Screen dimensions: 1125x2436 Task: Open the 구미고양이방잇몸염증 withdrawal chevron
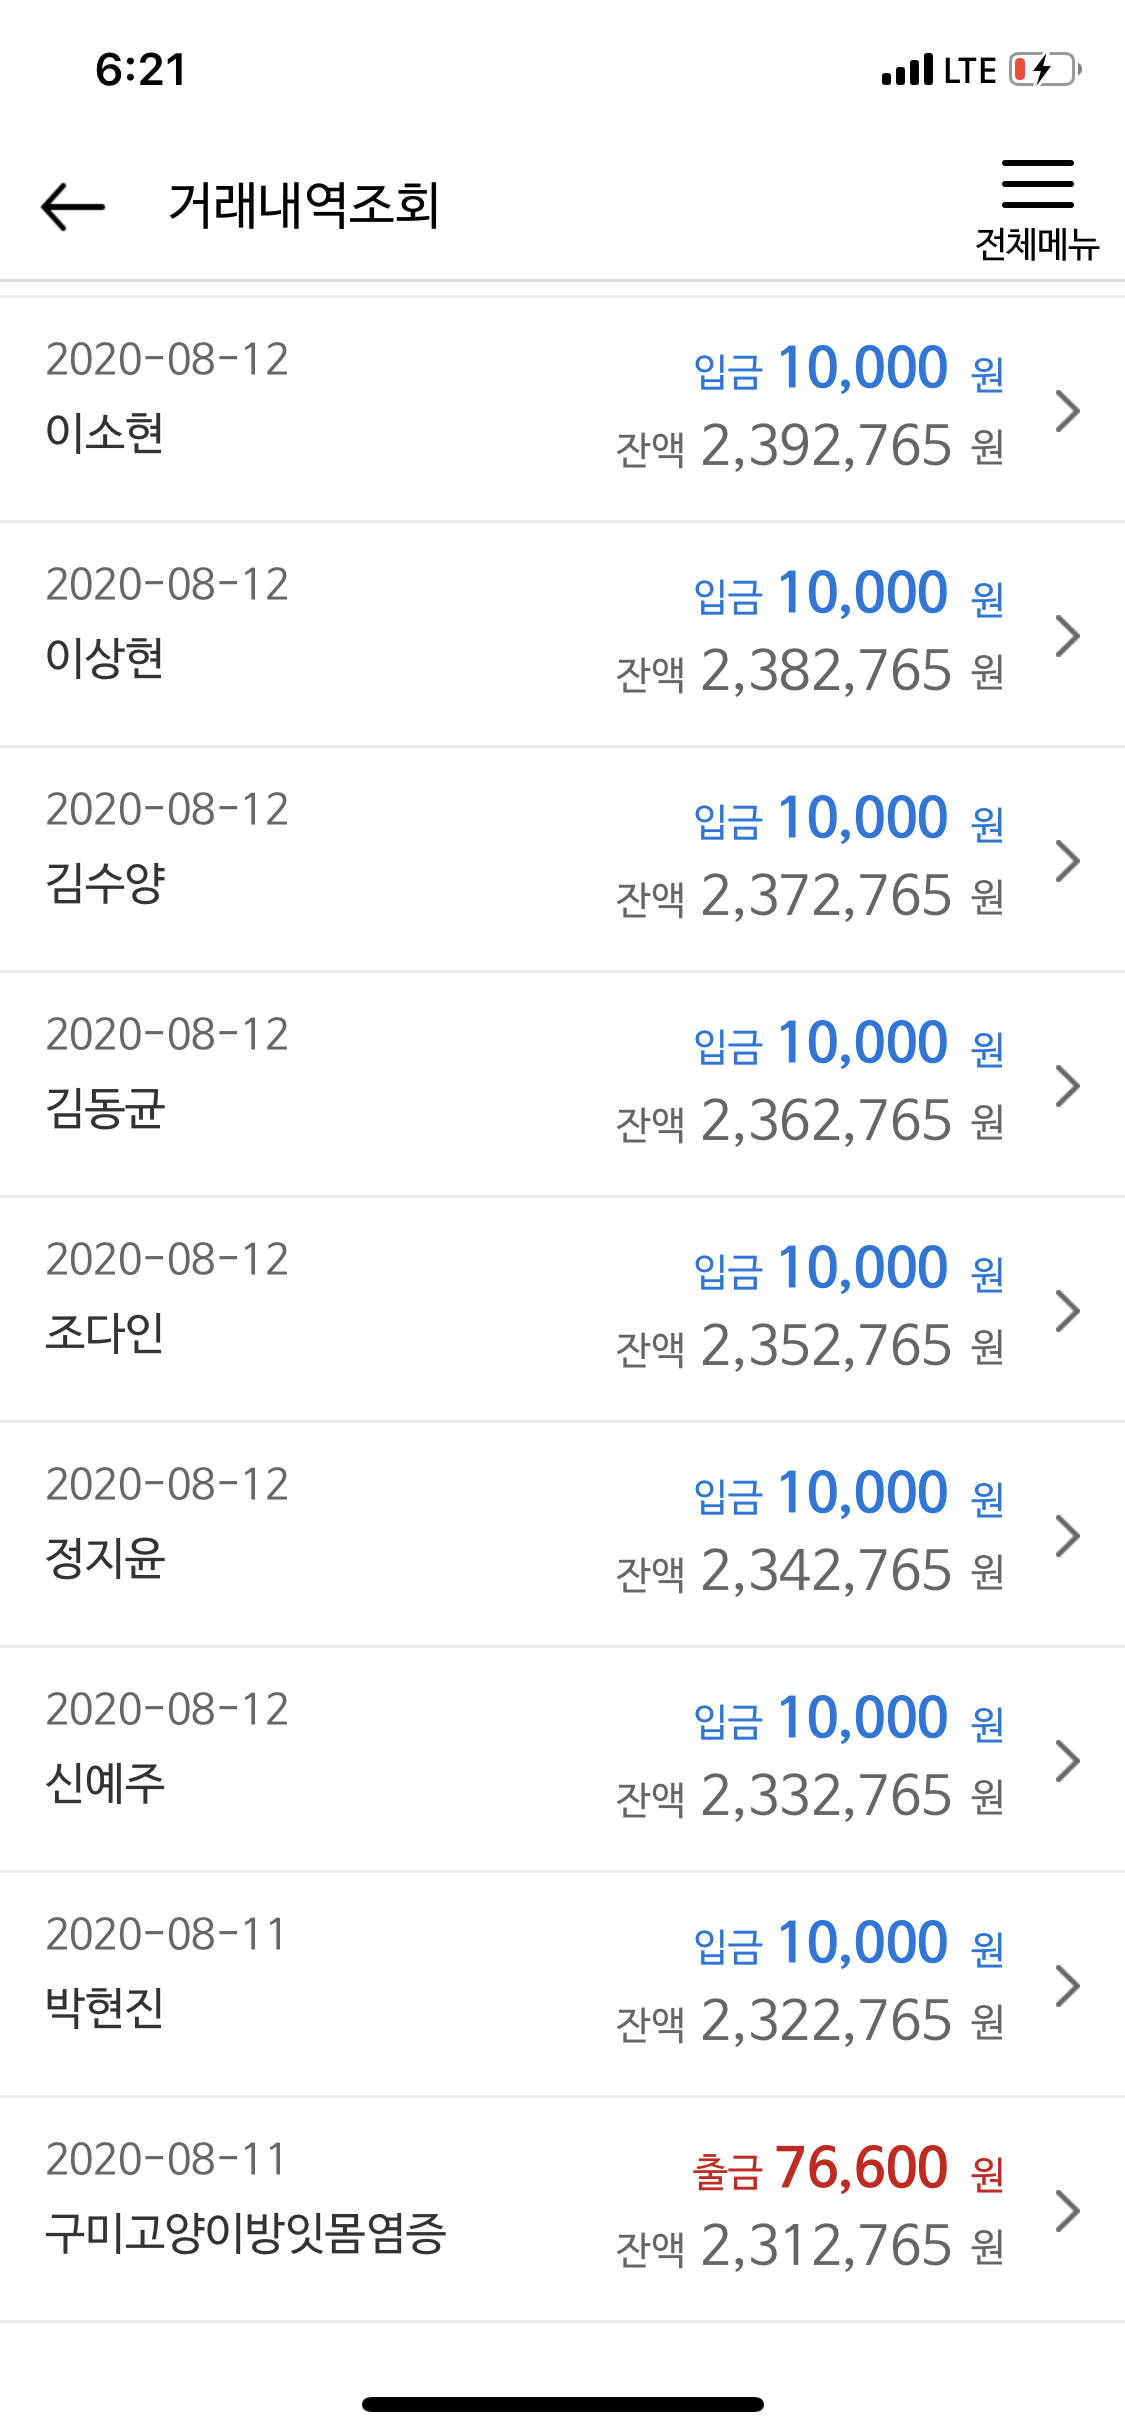(1068, 2211)
